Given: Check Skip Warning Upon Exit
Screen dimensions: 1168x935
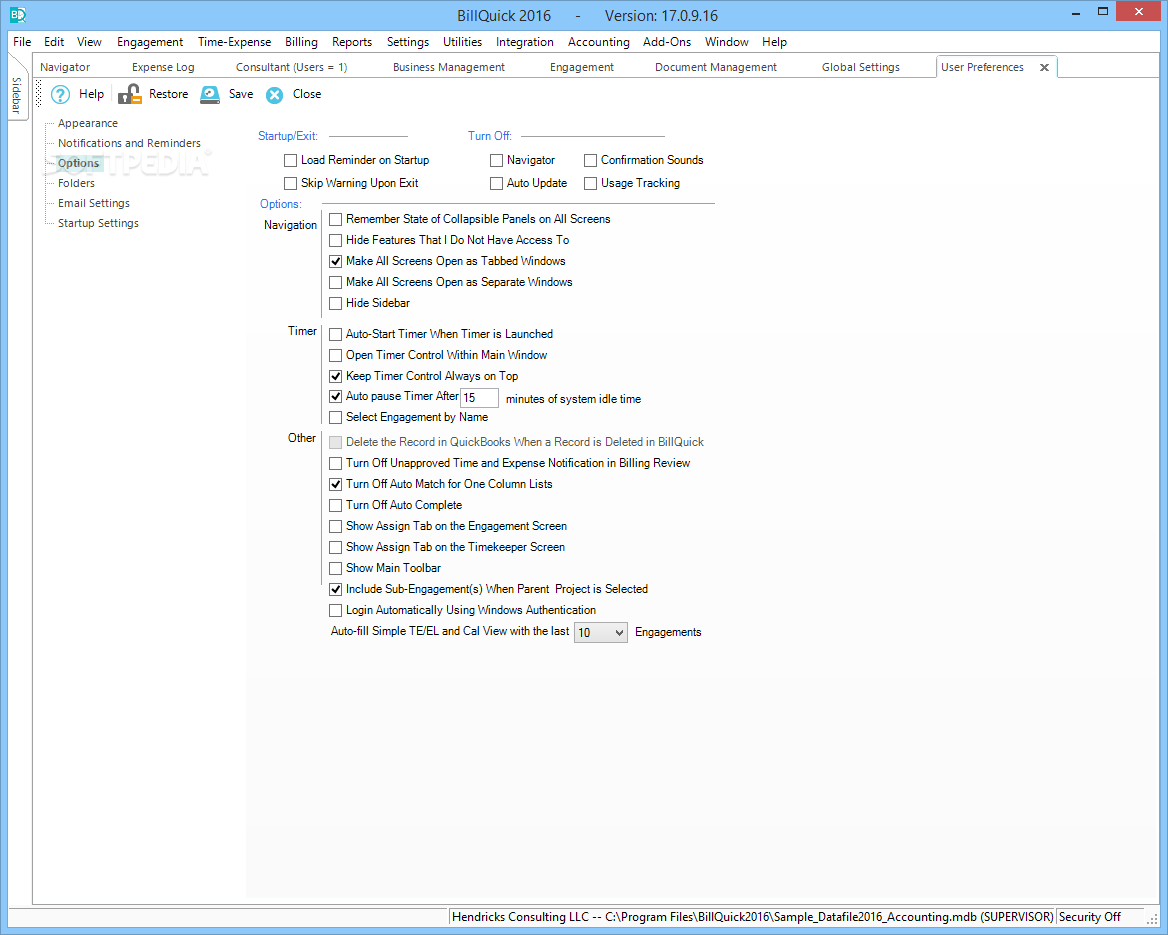Looking at the screenshot, I should click(x=291, y=183).
